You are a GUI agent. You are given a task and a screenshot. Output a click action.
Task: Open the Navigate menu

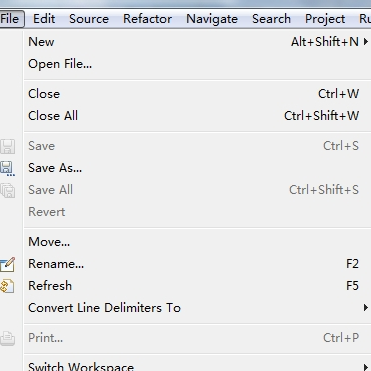click(x=212, y=19)
